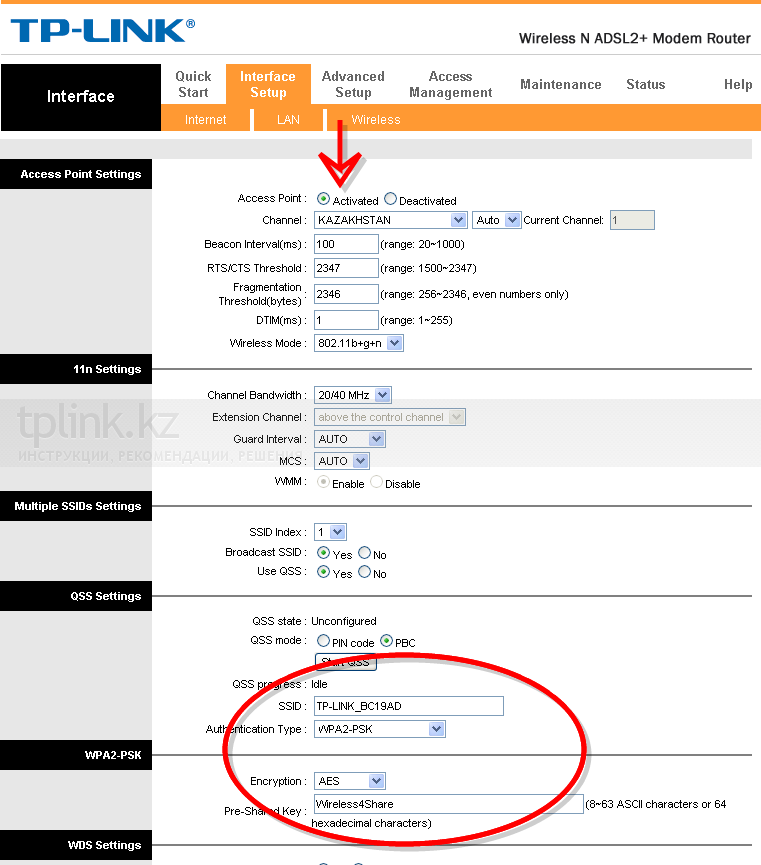Go to the LAN sub-tab

pos(288,120)
